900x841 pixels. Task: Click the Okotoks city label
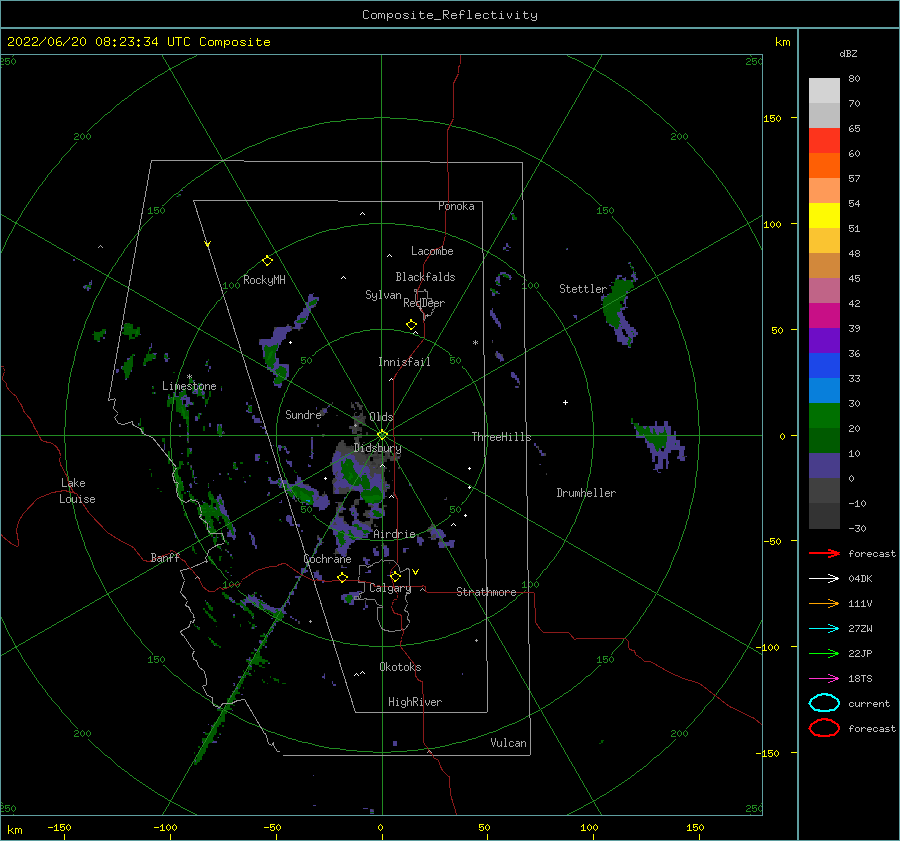(x=400, y=667)
